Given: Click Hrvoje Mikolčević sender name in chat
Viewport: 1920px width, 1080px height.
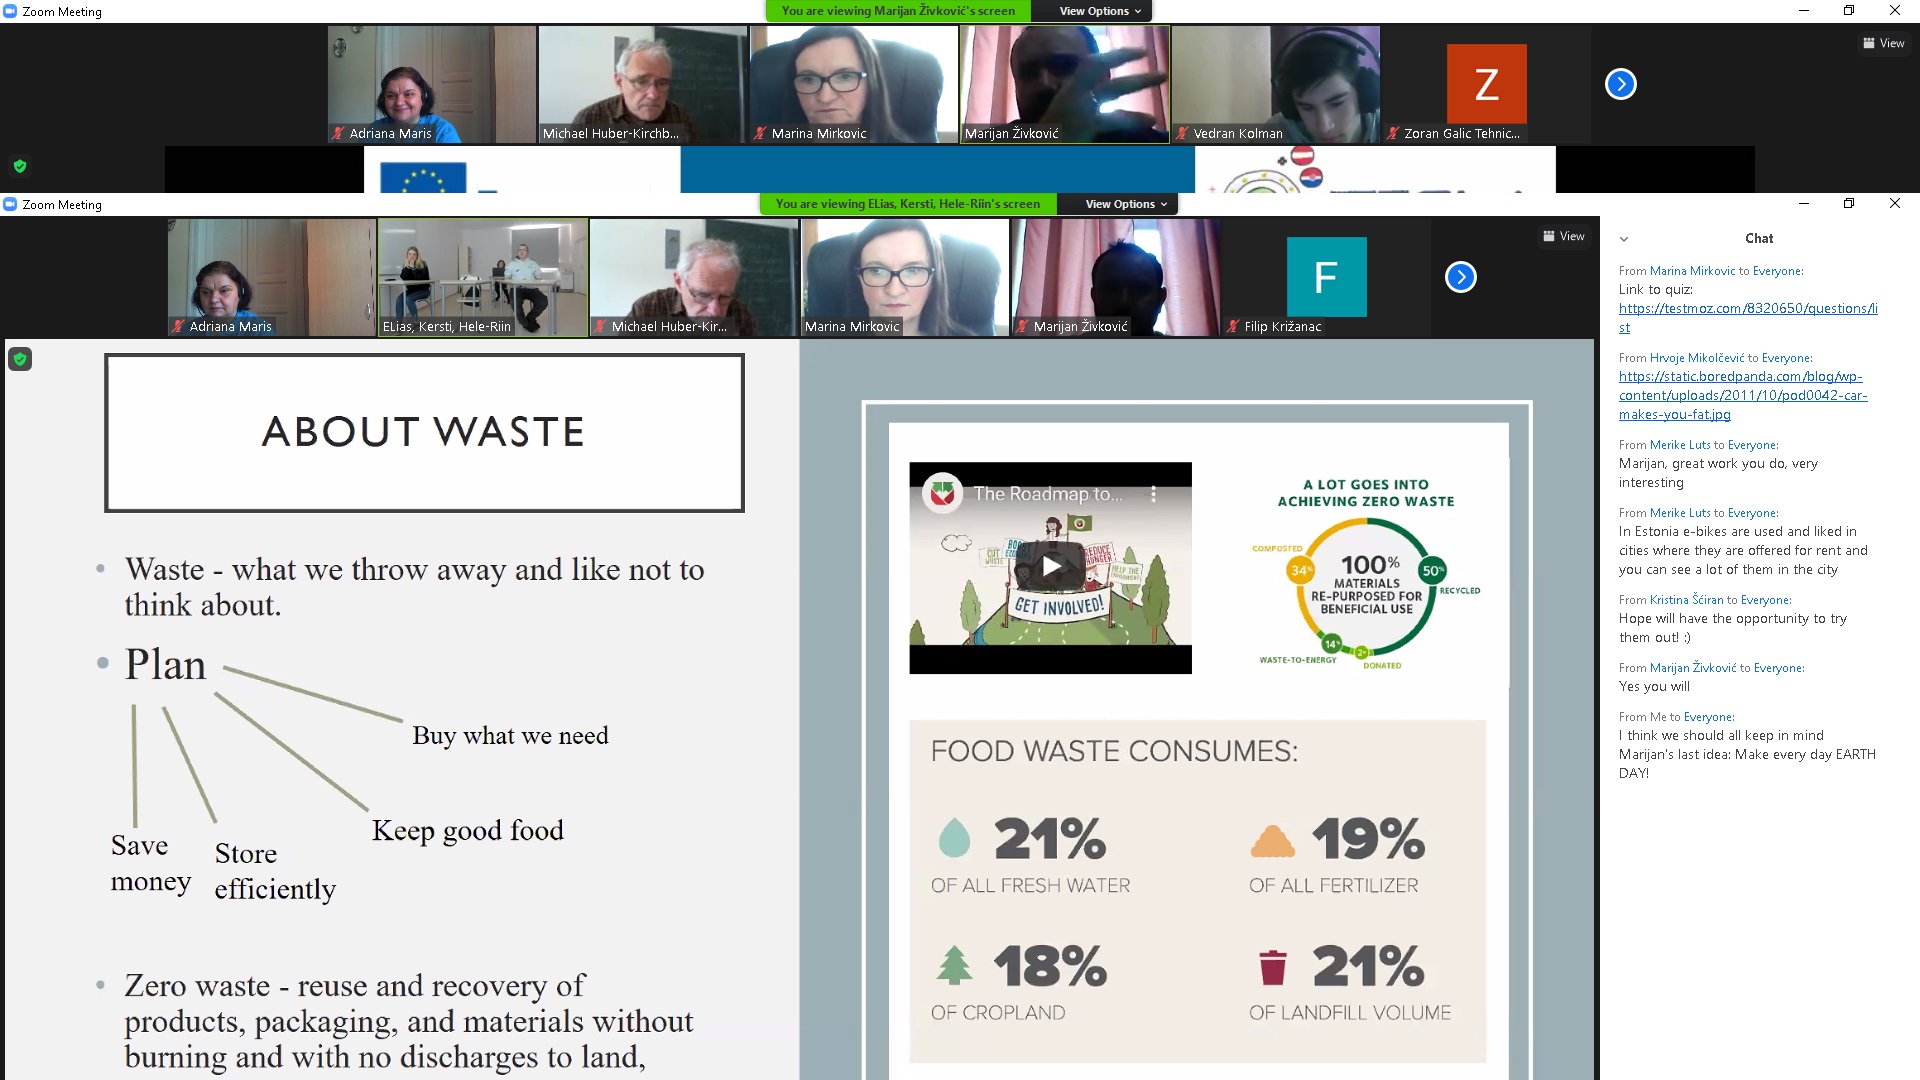Looking at the screenshot, I should point(1697,358).
